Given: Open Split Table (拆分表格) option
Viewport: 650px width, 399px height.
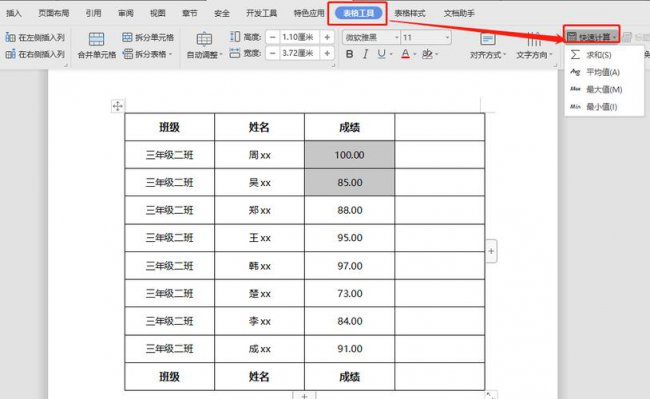Looking at the screenshot, I should pos(147,54).
